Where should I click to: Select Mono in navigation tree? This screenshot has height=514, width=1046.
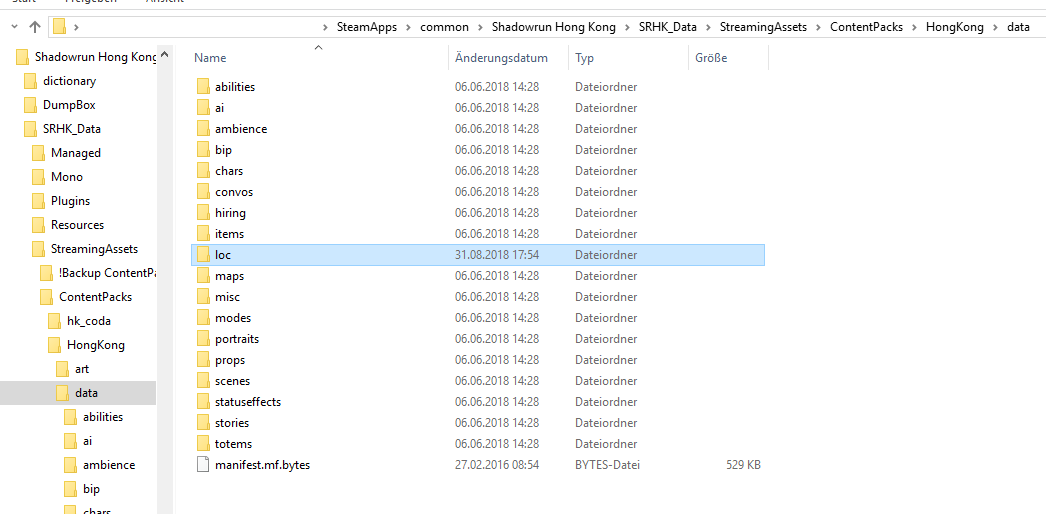point(67,177)
